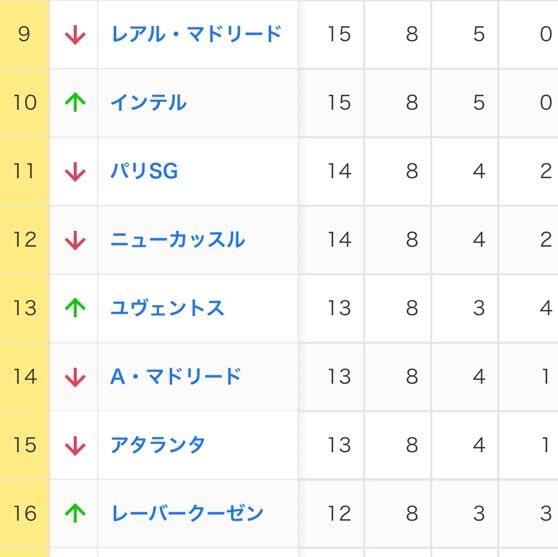Click green up arrow beside レーバークーゼン
Viewport: 558px width, 557px height.
coord(75,513)
